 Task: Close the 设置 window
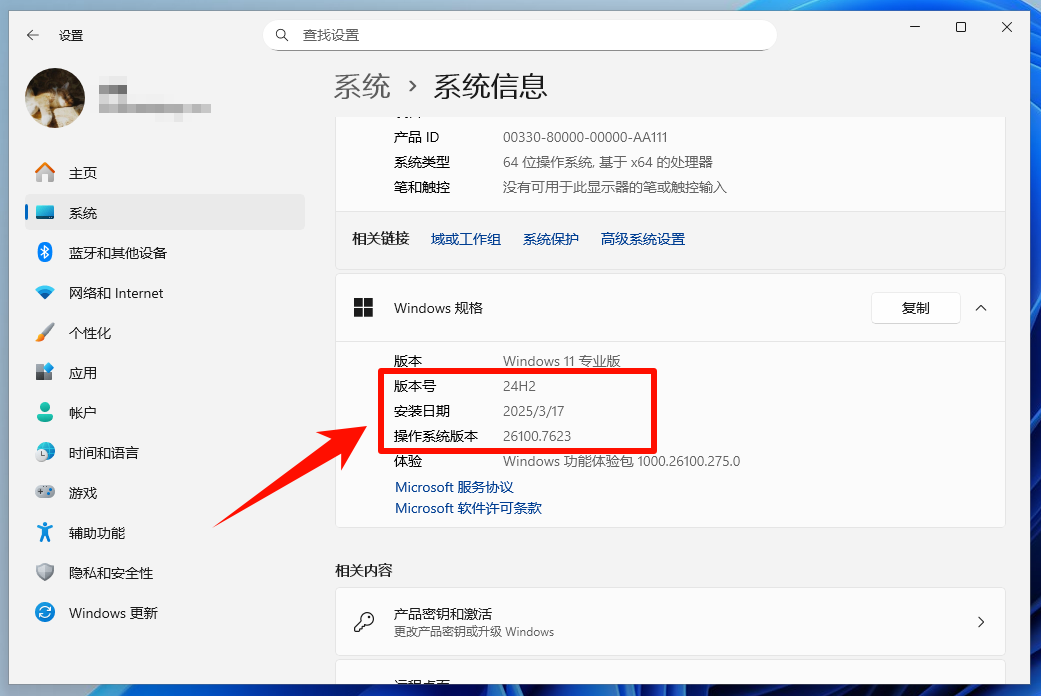[1007, 27]
